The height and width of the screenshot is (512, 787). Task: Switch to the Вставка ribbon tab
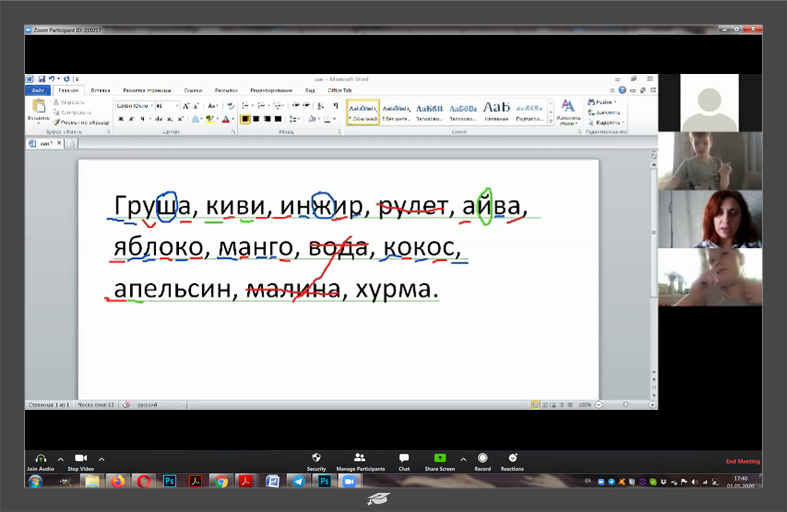[100, 90]
